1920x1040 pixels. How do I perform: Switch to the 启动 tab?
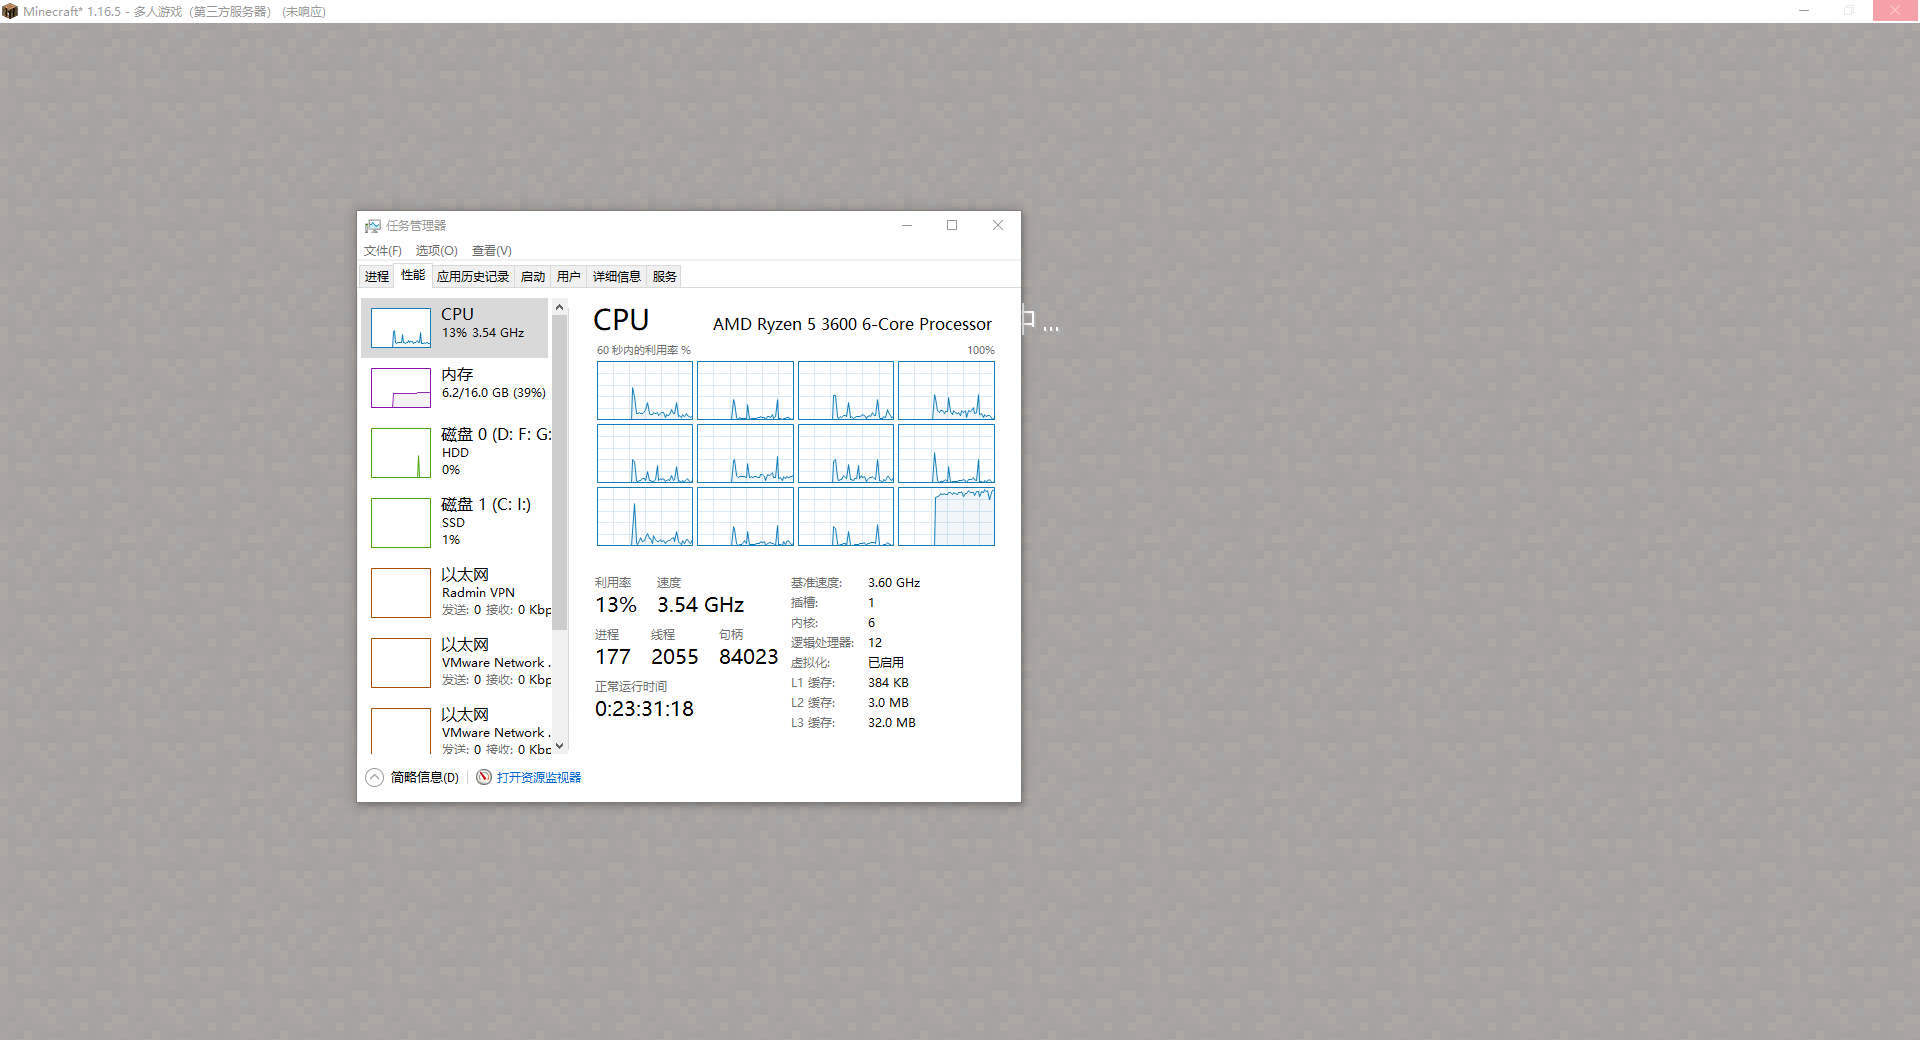(x=533, y=276)
